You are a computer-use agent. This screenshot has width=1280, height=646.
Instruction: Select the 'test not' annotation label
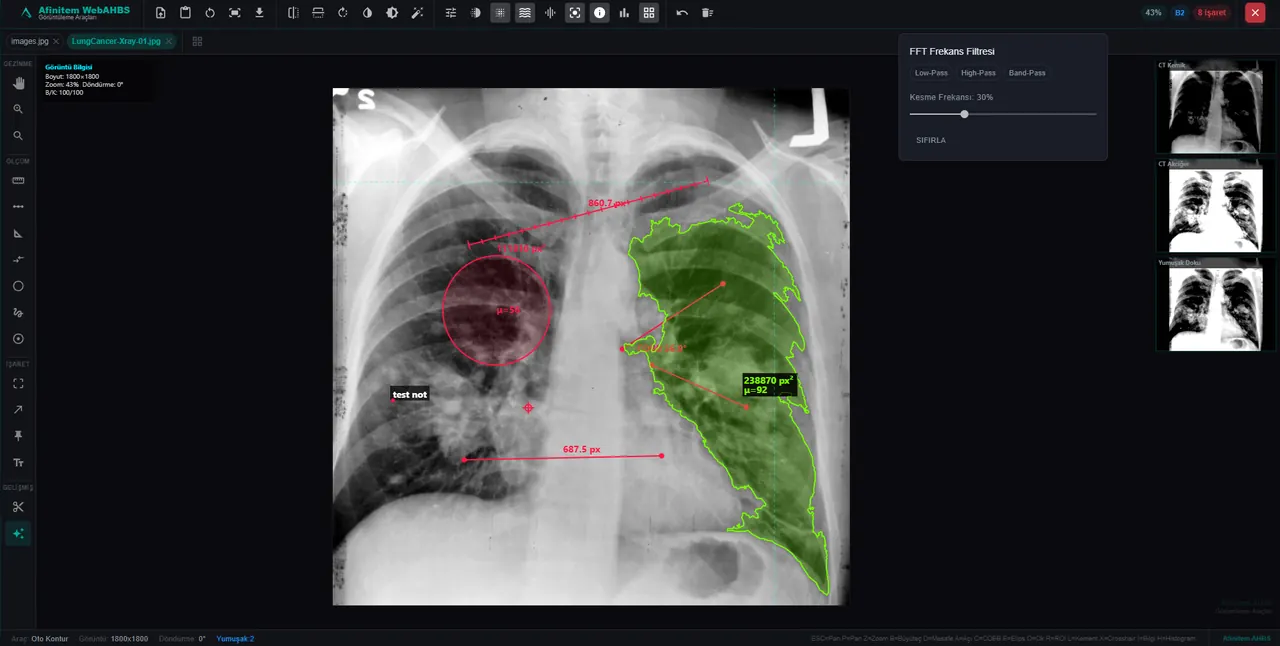pos(409,395)
